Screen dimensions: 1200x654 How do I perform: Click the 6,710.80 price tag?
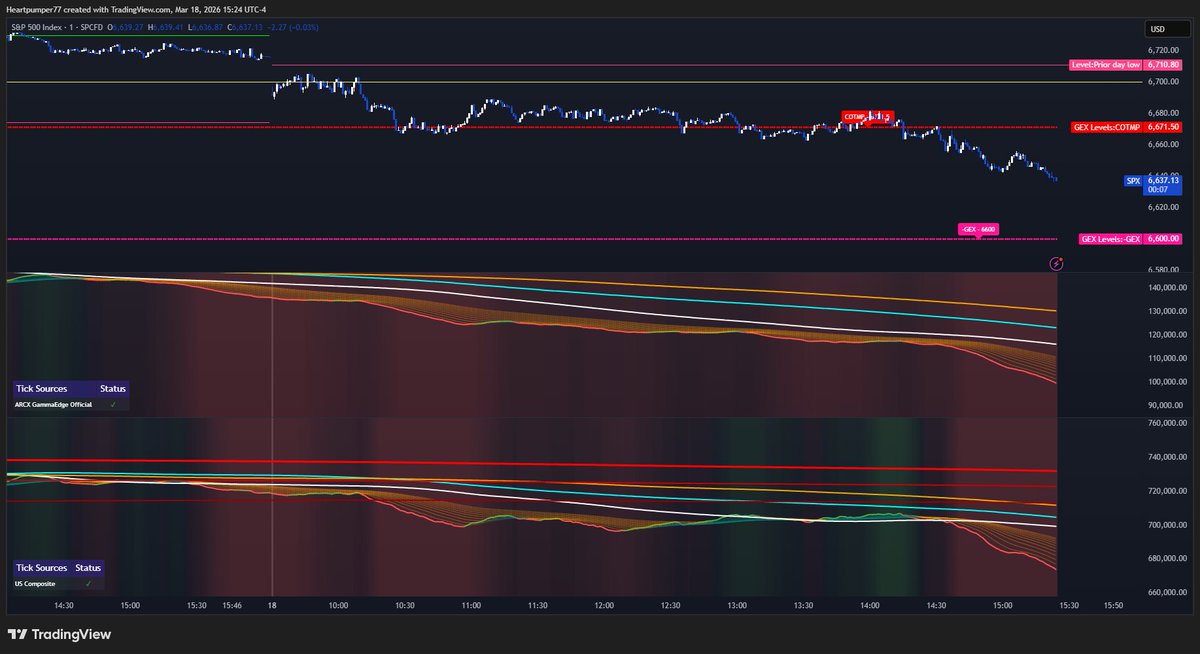1164,65
